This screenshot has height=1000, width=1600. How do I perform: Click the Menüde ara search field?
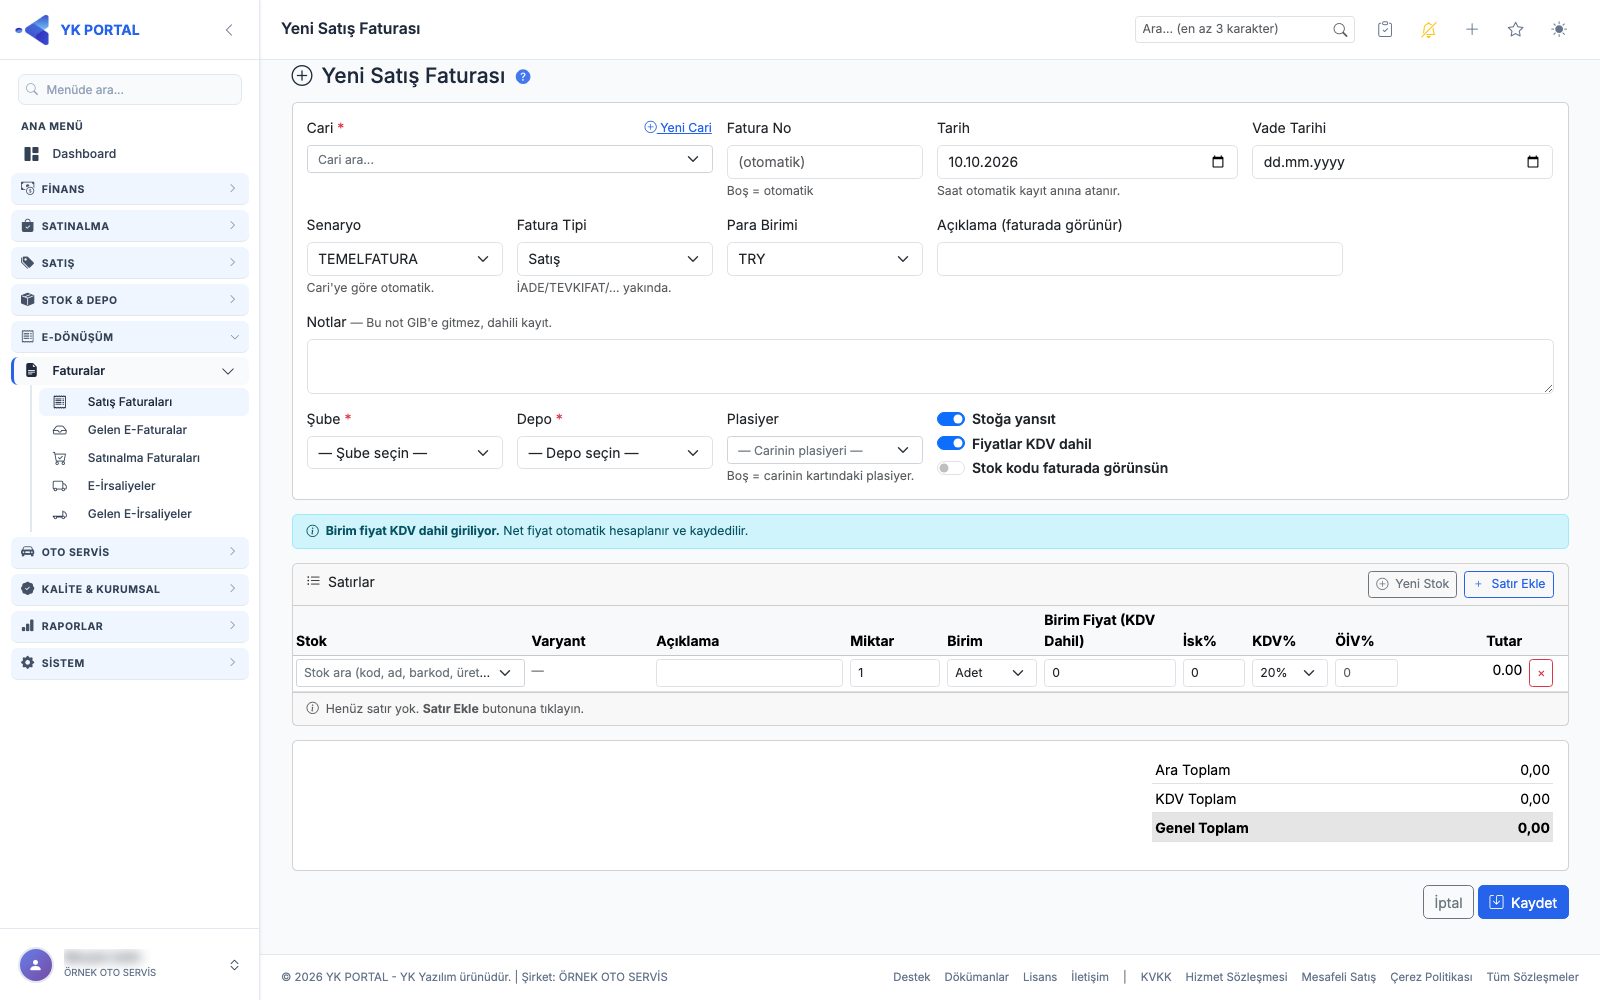click(x=130, y=89)
